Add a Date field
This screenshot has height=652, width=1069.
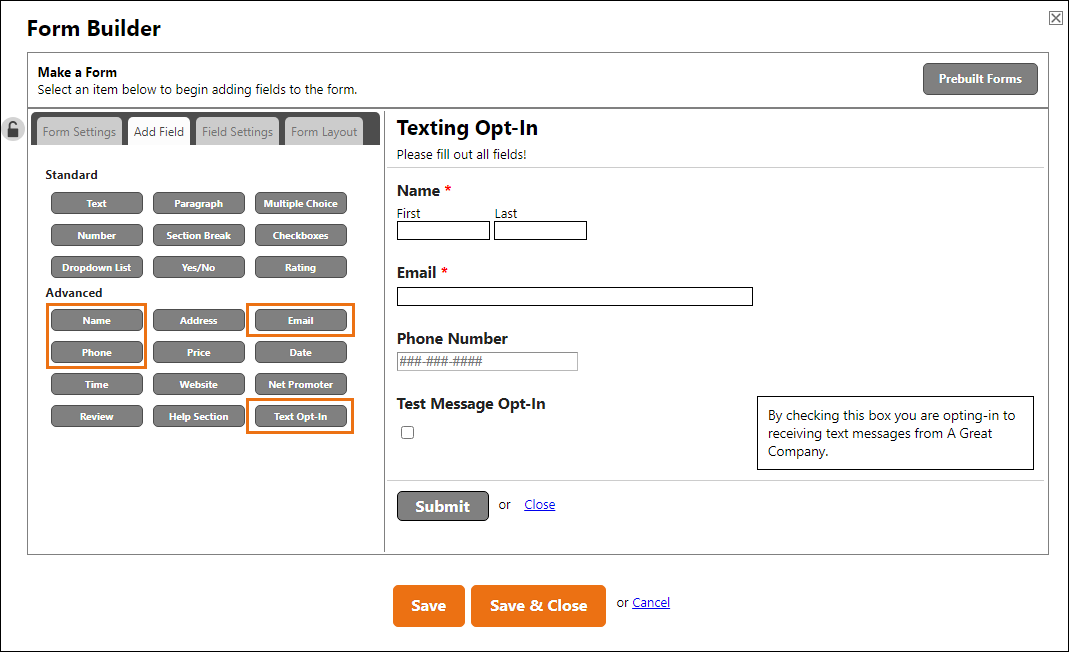point(301,353)
